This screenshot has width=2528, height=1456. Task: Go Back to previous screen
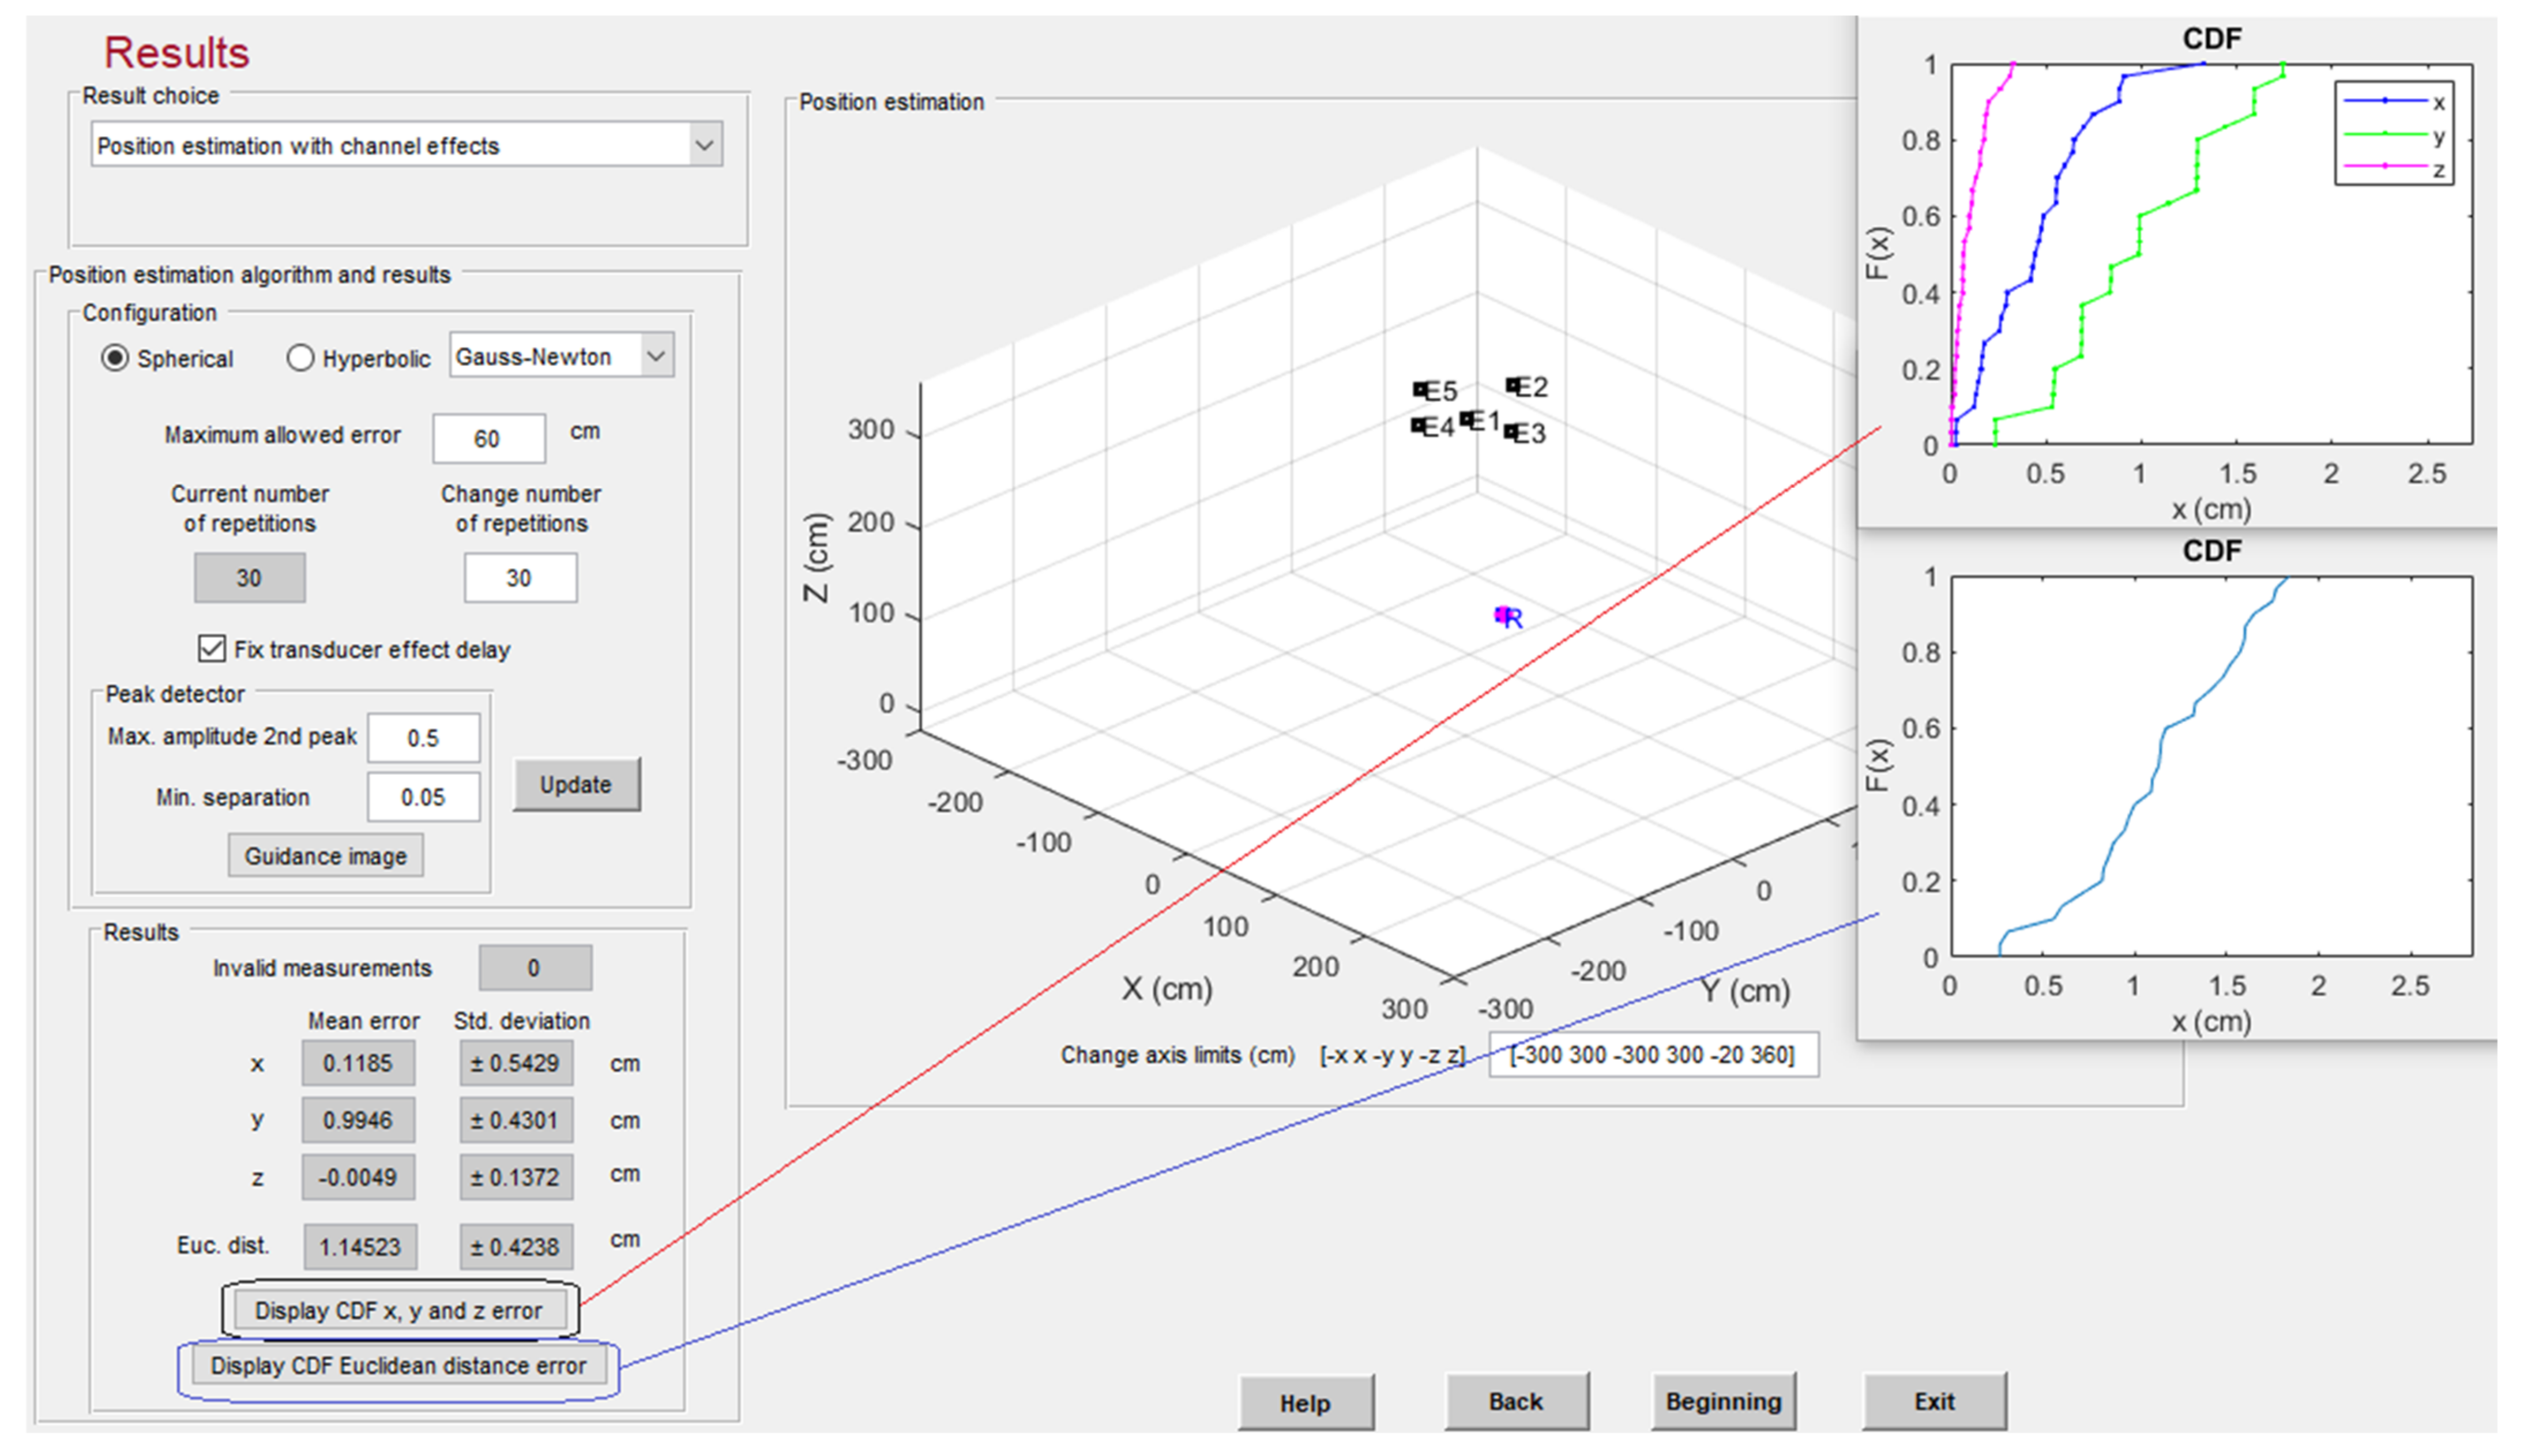coord(1516,1402)
